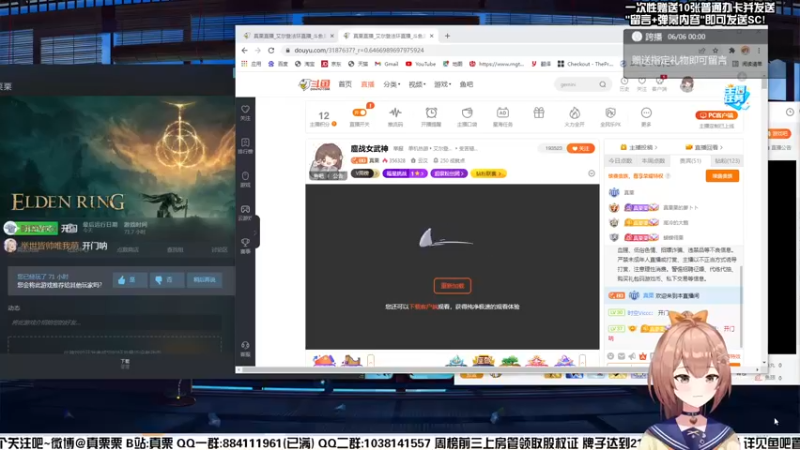Image resolution: width=800 pixels, height=450 pixels.
Task: Open the user avatar in Douyu header
Action: pos(687,84)
